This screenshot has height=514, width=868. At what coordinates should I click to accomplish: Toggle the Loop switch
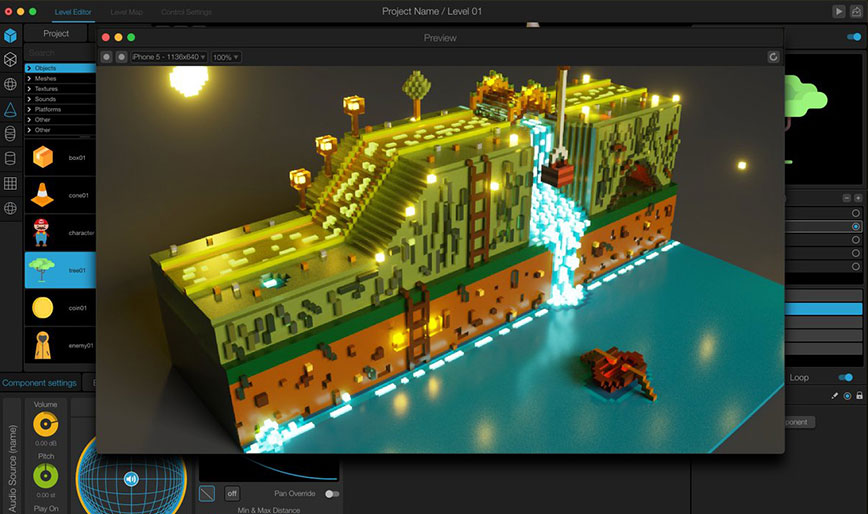click(845, 377)
